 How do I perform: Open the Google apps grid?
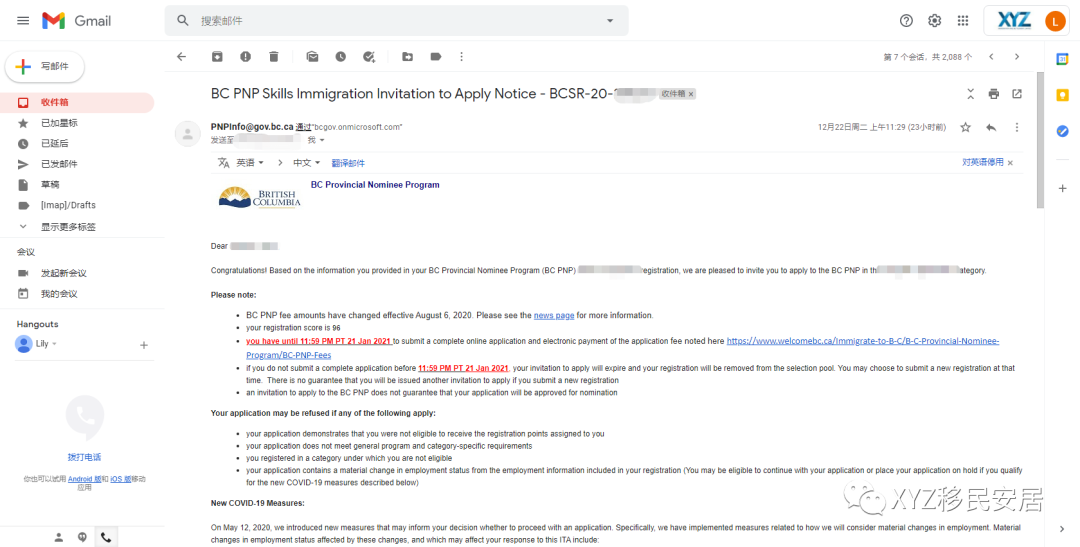pos(963,21)
